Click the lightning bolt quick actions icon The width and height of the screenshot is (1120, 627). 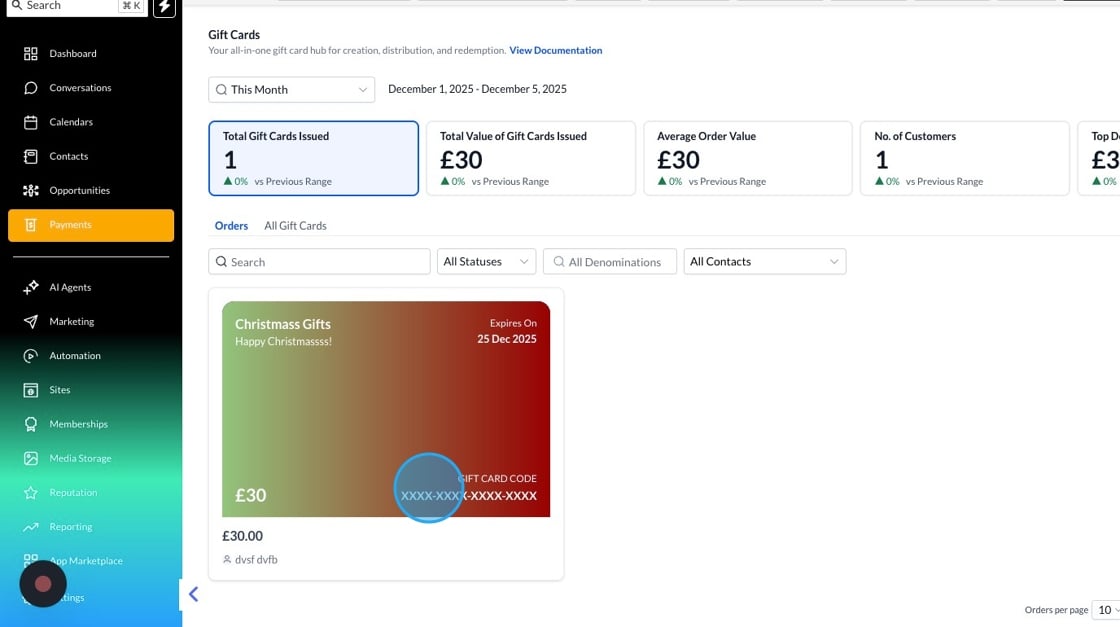coord(164,7)
